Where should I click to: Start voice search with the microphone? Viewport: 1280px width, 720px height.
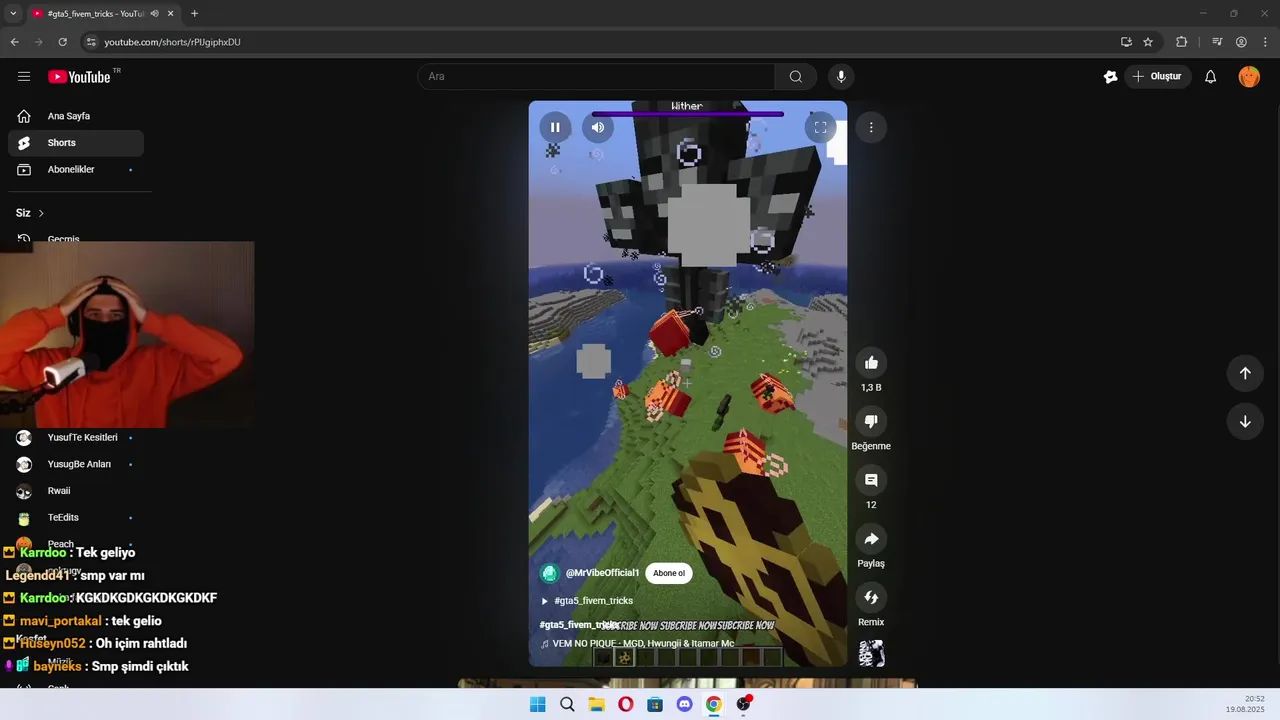[x=841, y=76]
